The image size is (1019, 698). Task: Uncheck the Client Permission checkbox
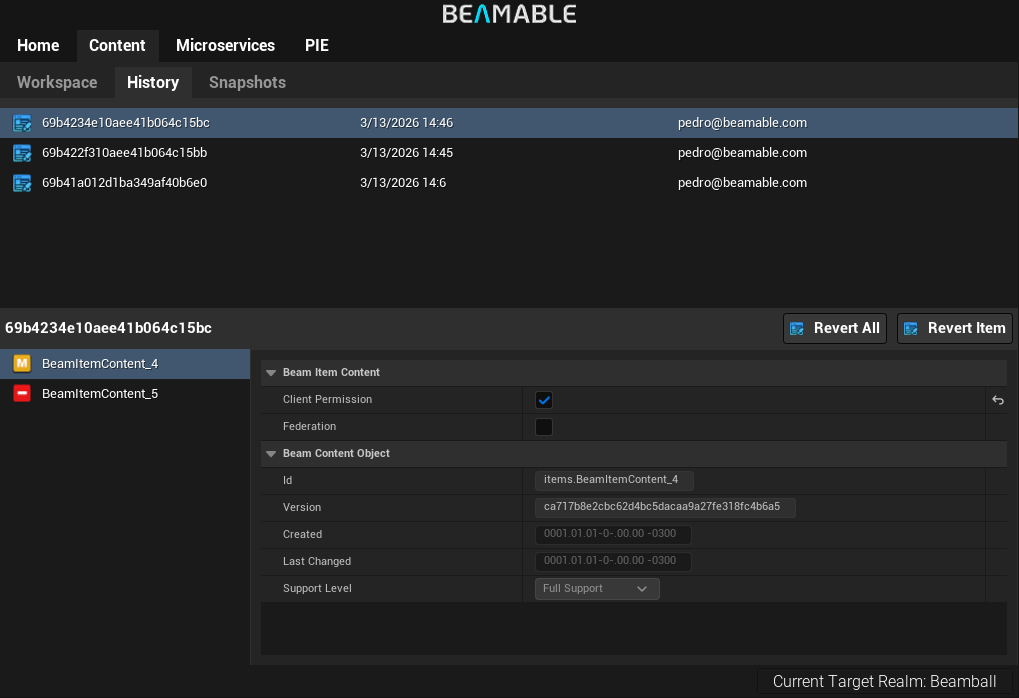(544, 400)
